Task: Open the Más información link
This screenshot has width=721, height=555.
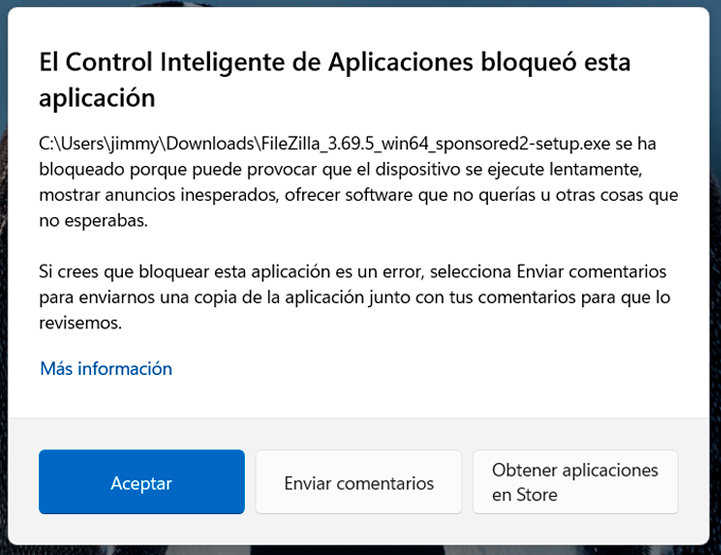Action: (106, 368)
